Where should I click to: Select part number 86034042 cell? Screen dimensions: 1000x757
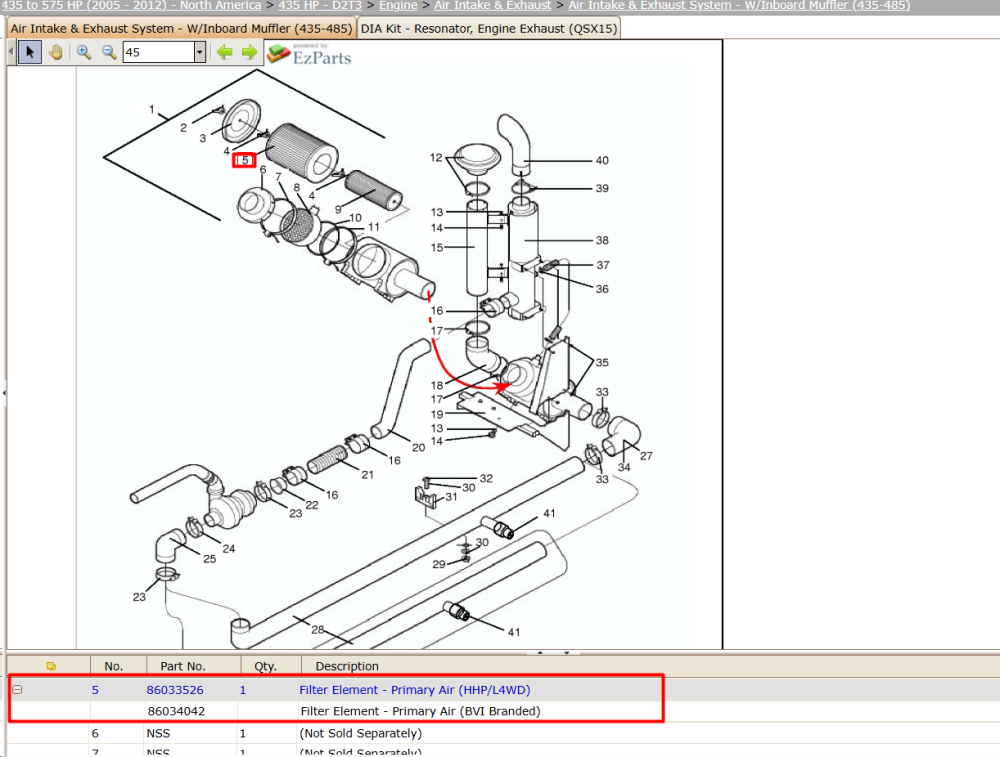176,711
